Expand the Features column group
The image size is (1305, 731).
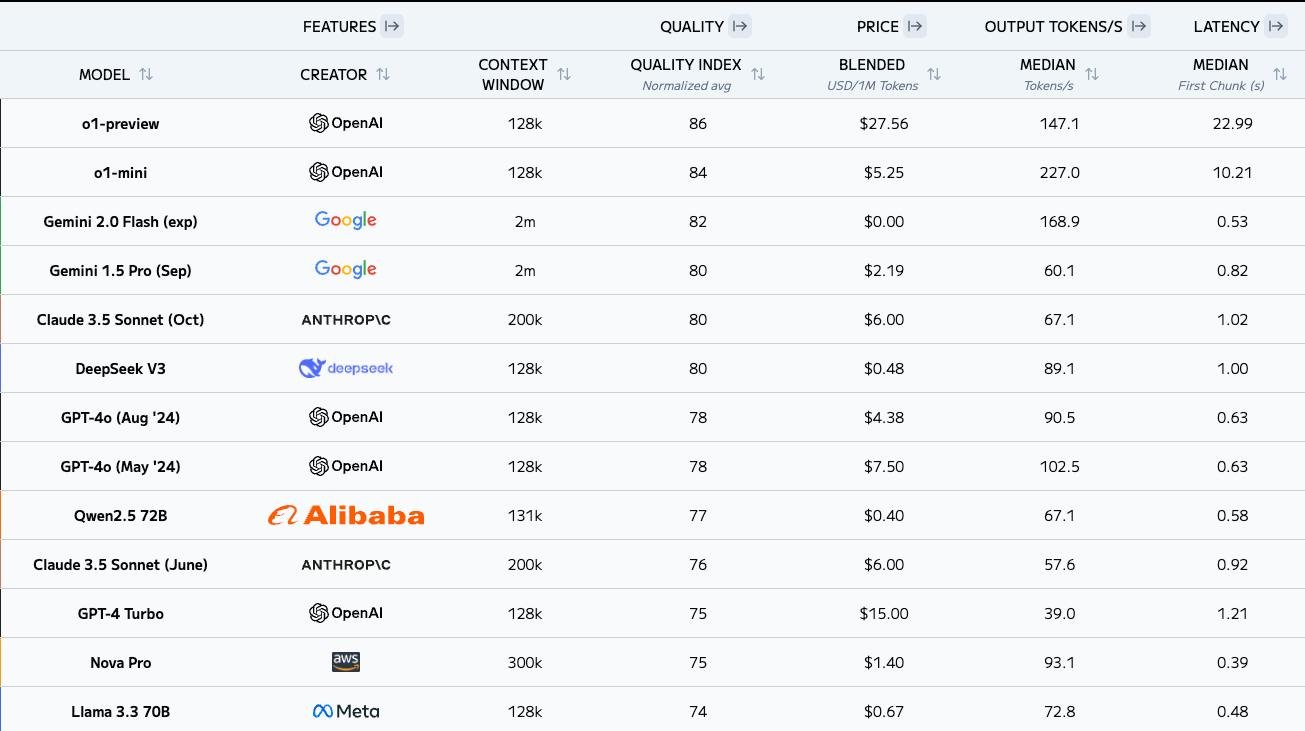tap(392, 26)
